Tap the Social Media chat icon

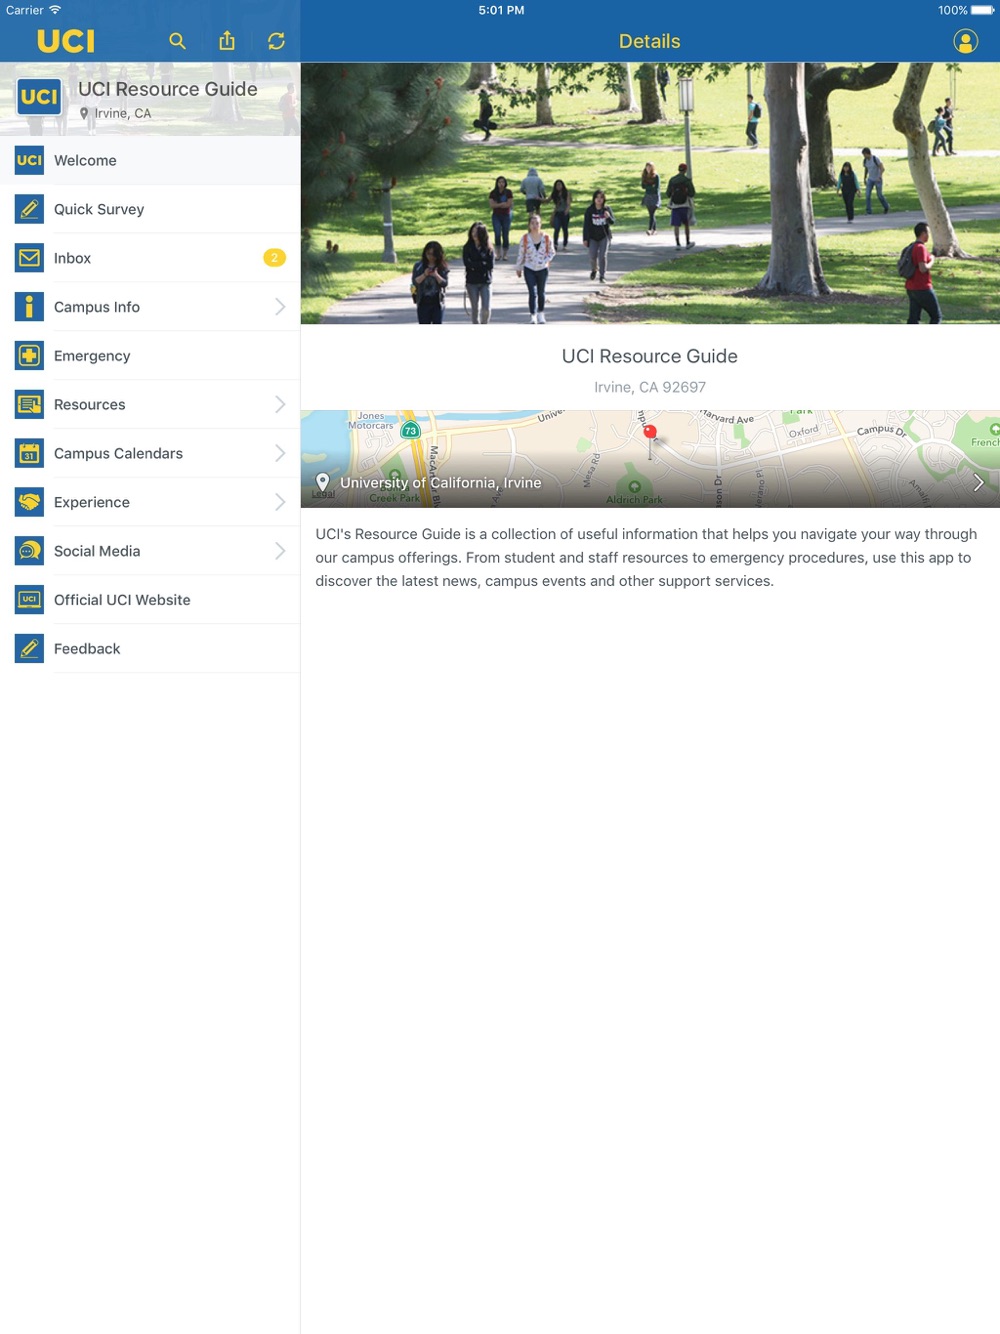[x=30, y=551]
